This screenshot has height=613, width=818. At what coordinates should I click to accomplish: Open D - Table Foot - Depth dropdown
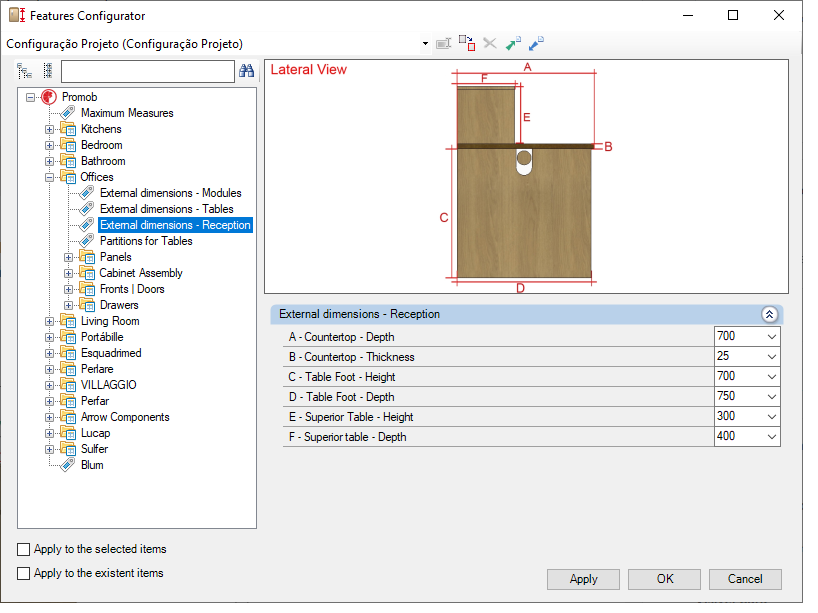772,397
